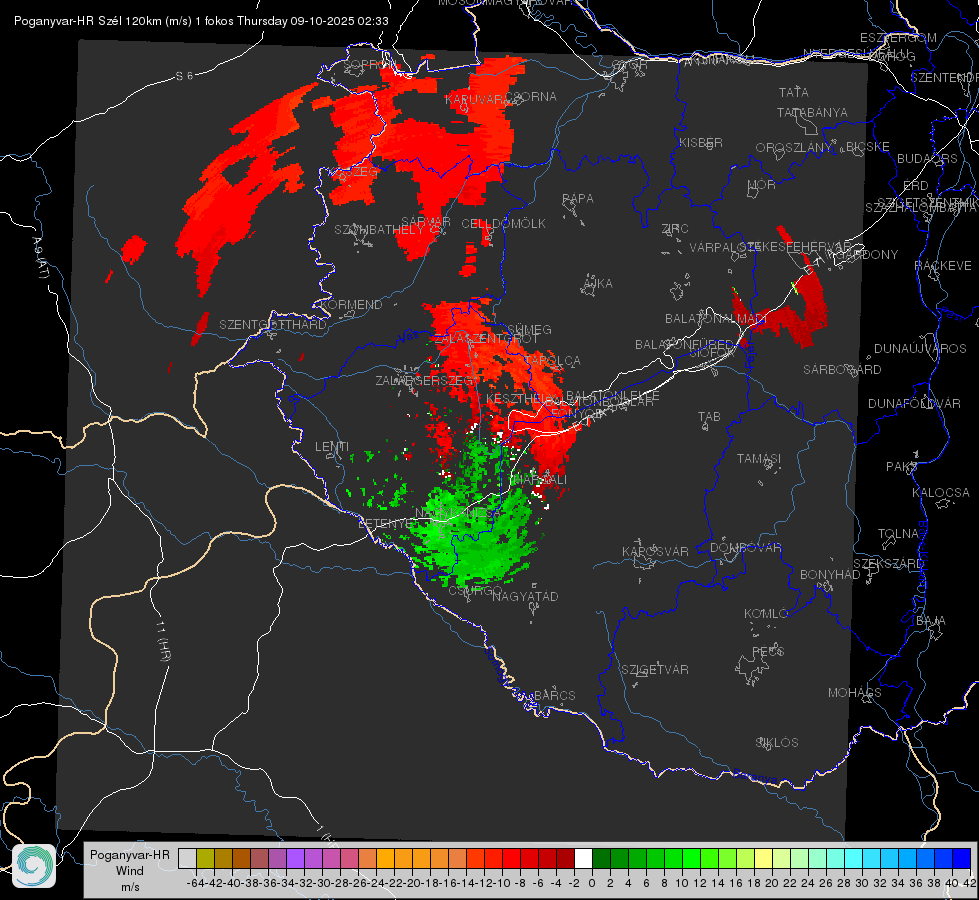Image resolution: width=979 pixels, height=900 pixels.
Task: Click the 11 (HR) road label
Action: (x=164, y=641)
